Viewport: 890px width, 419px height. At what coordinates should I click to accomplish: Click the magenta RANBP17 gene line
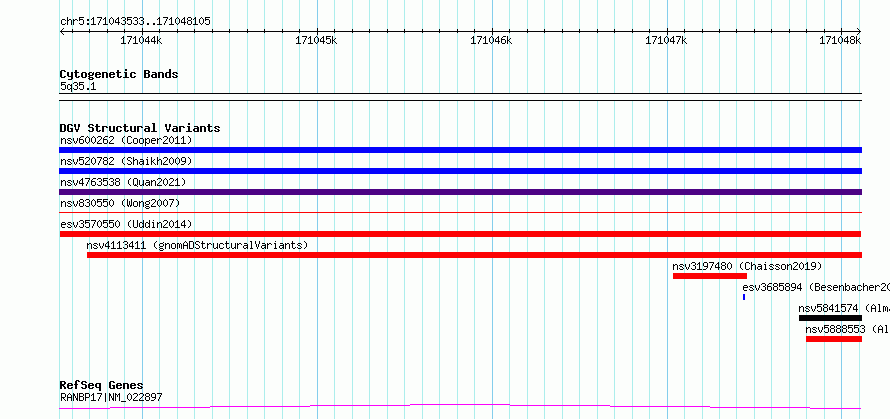click(x=460, y=406)
